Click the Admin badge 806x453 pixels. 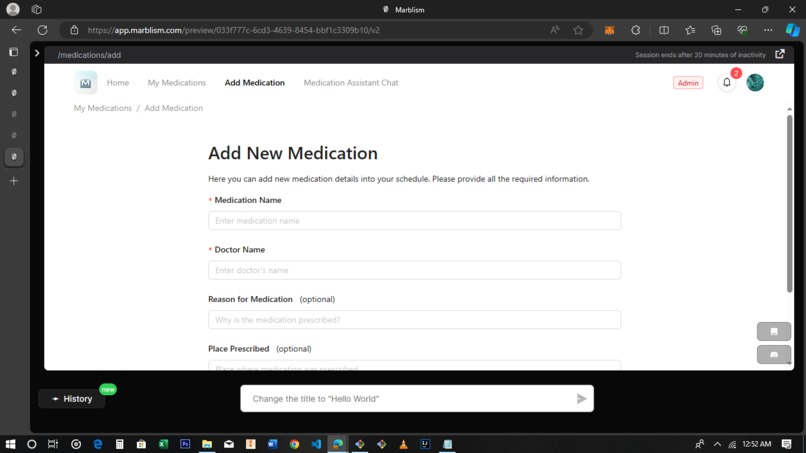click(x=688, y=83)
